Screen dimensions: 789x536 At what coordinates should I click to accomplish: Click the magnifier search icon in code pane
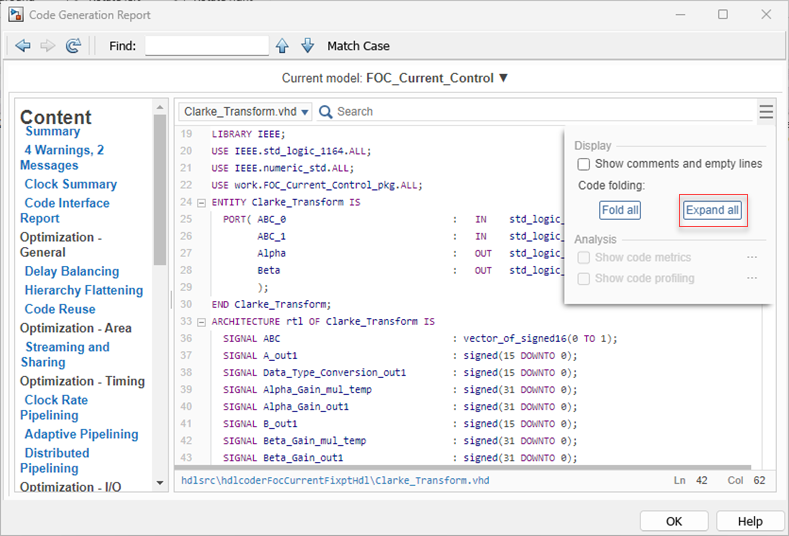coord(325,112)
